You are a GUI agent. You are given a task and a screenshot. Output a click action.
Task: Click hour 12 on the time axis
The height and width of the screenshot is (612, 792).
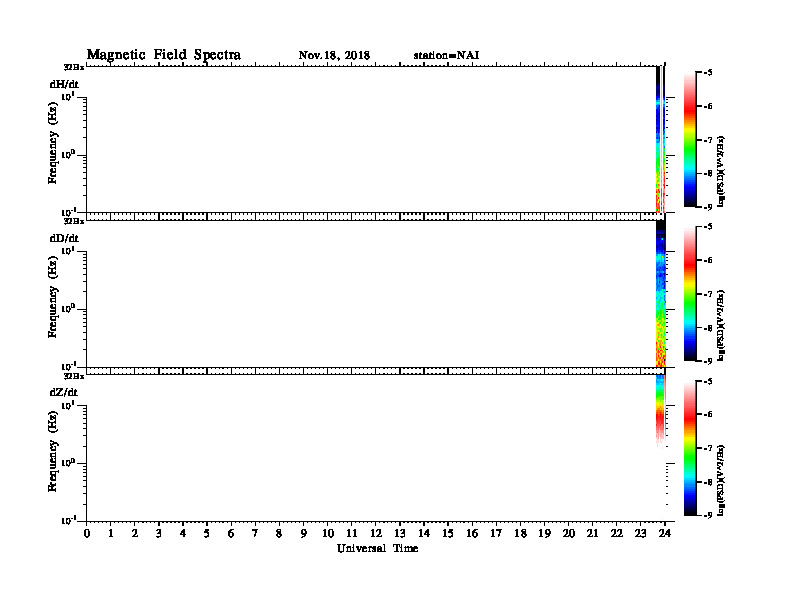point(376,534)
